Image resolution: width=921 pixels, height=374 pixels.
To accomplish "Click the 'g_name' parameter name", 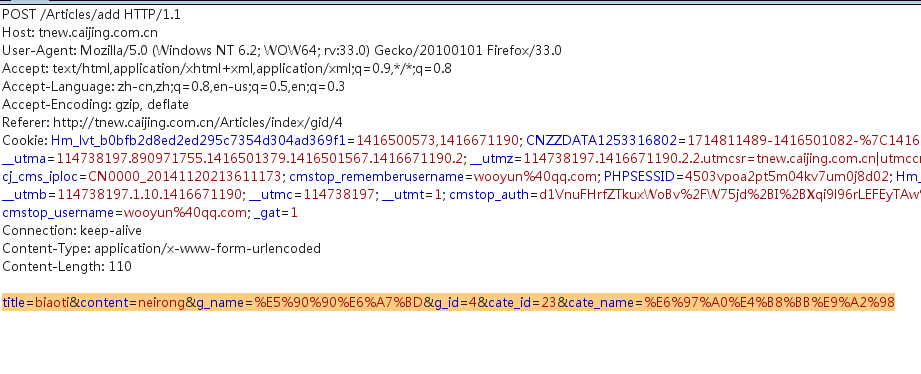I will tap(220, 302).
